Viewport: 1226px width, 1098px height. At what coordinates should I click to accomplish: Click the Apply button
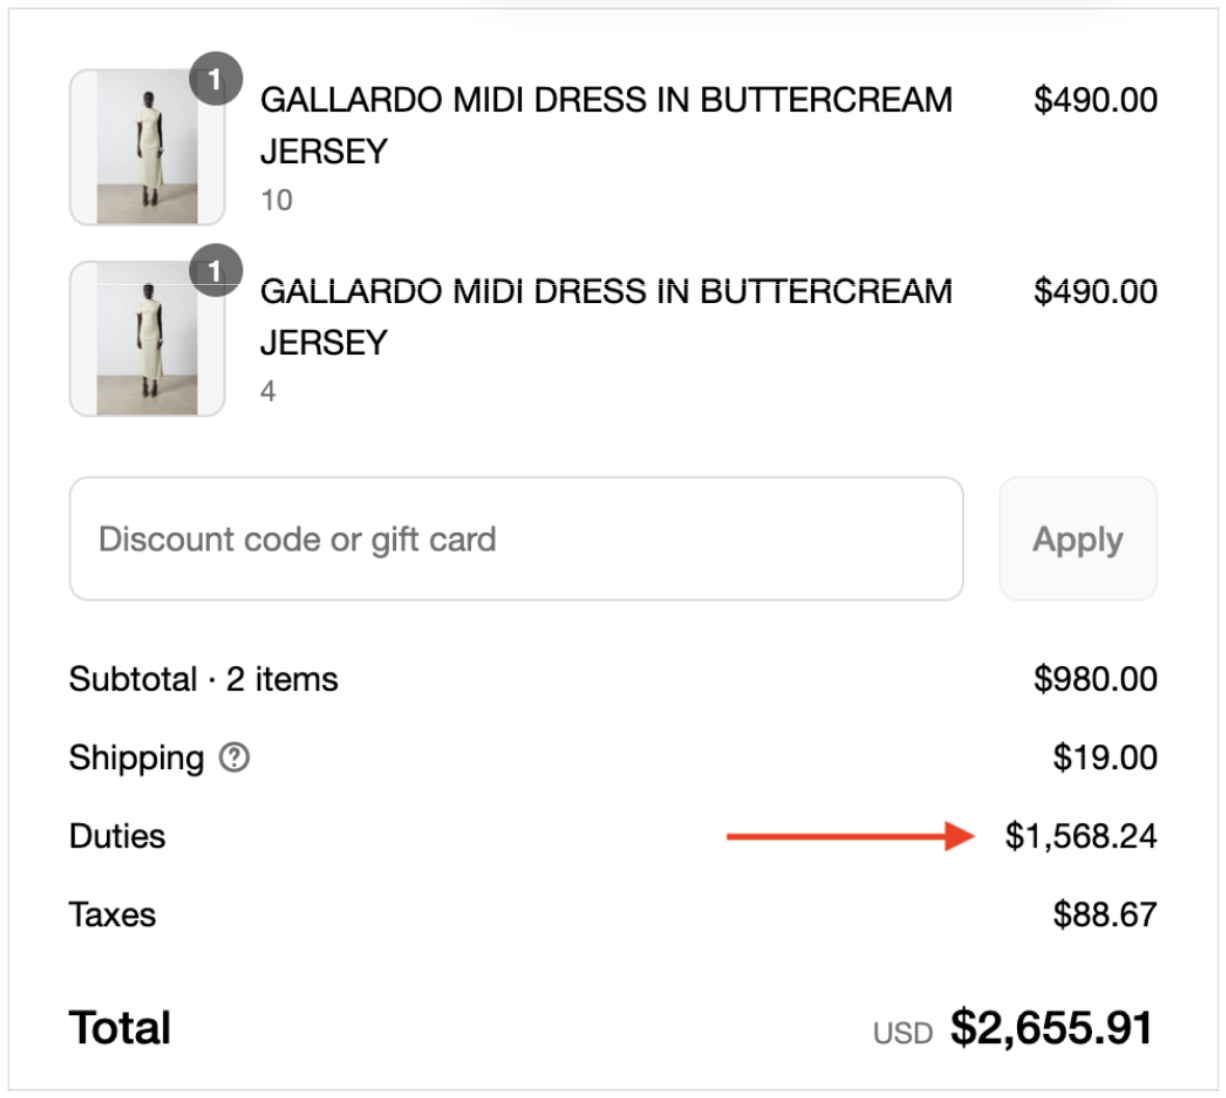(1077, 539)
